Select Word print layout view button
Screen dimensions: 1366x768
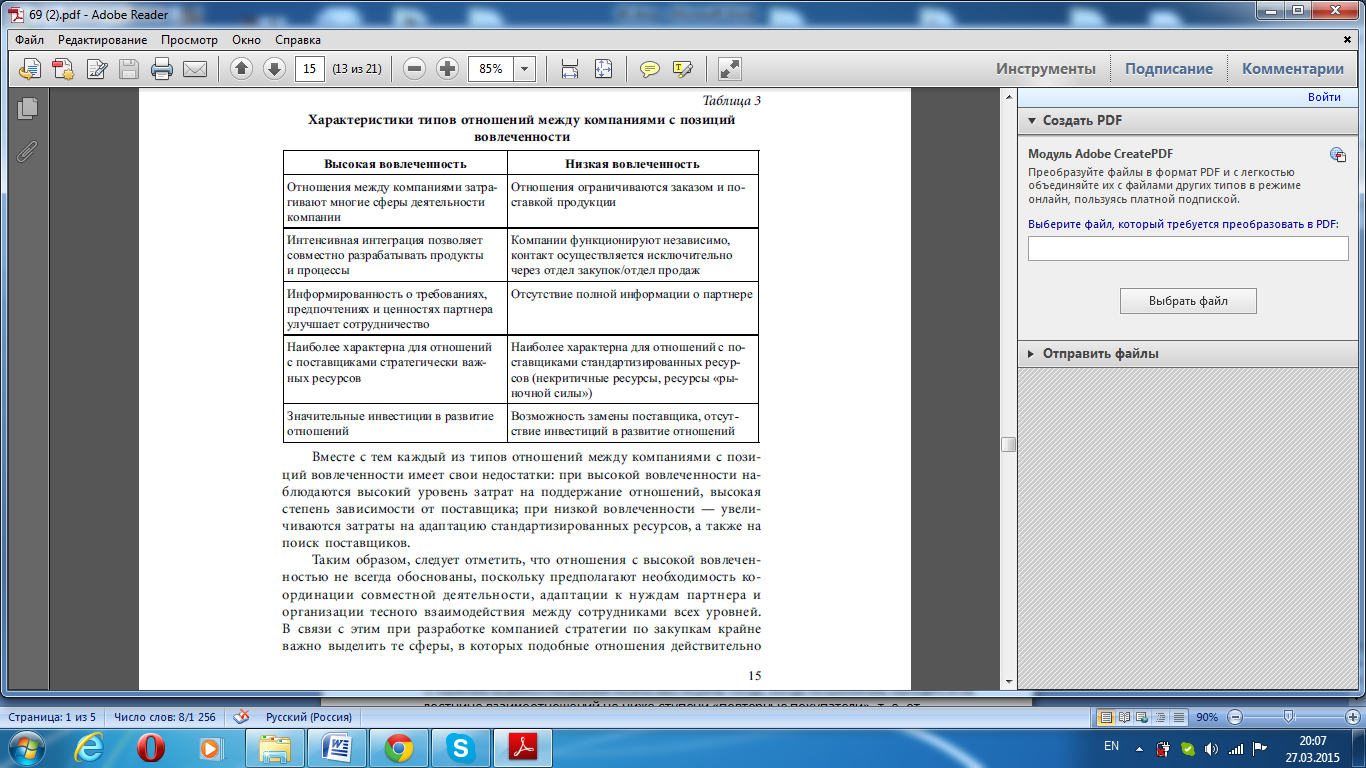[1105, 717]
